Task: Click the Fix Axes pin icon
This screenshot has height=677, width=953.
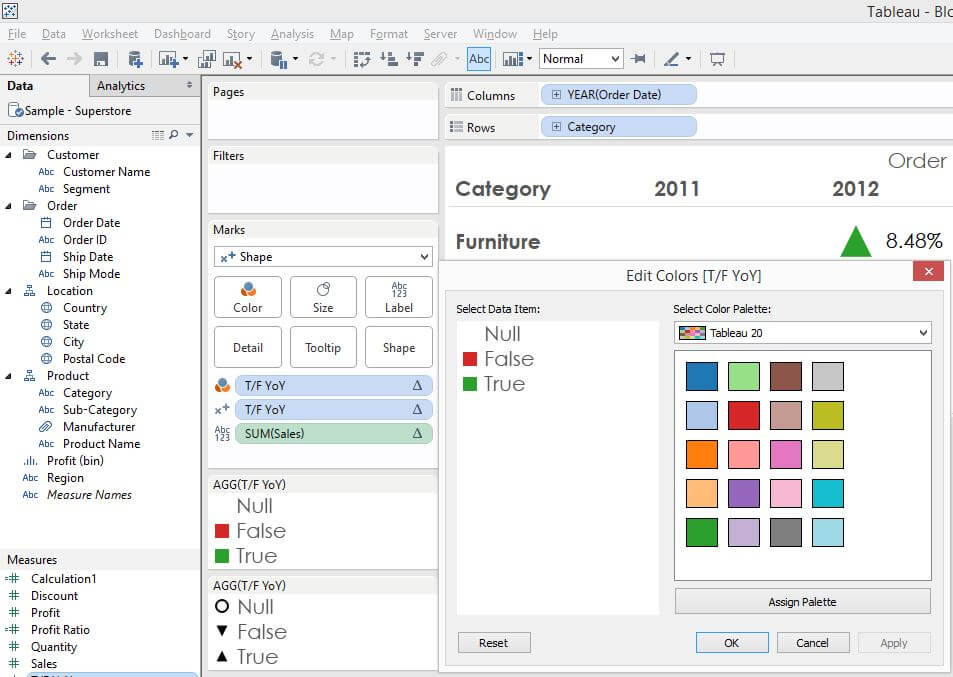Action: coord(638,59)
